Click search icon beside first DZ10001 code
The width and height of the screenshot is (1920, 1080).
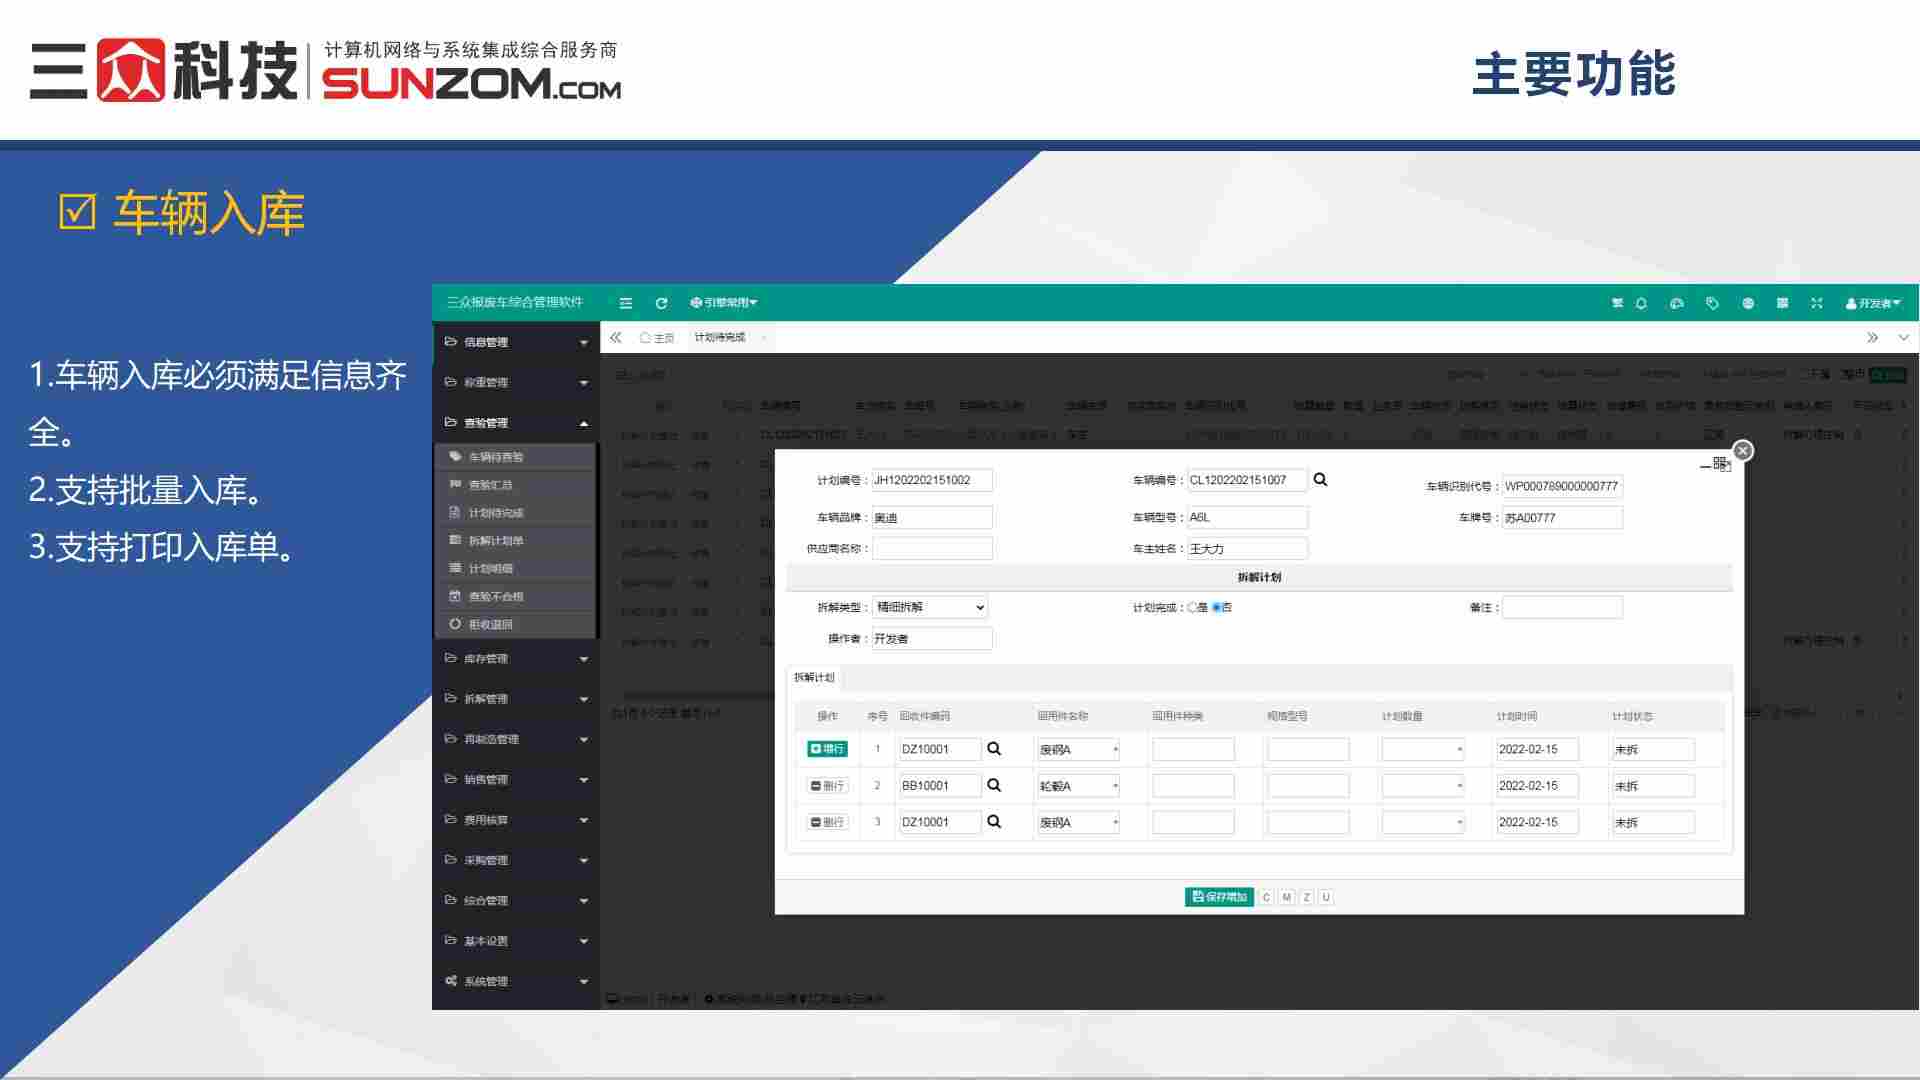coord(994,749)
